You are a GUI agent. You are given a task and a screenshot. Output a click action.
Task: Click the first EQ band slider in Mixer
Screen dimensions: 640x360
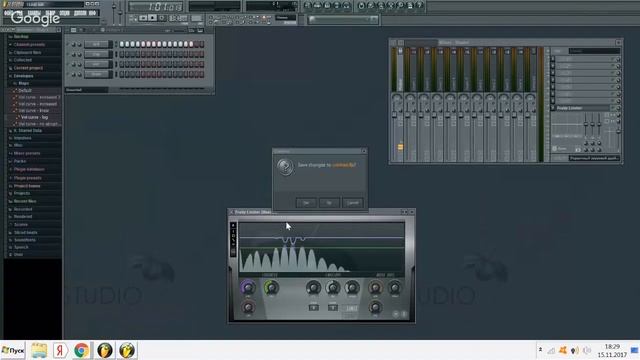pos(586,124)
